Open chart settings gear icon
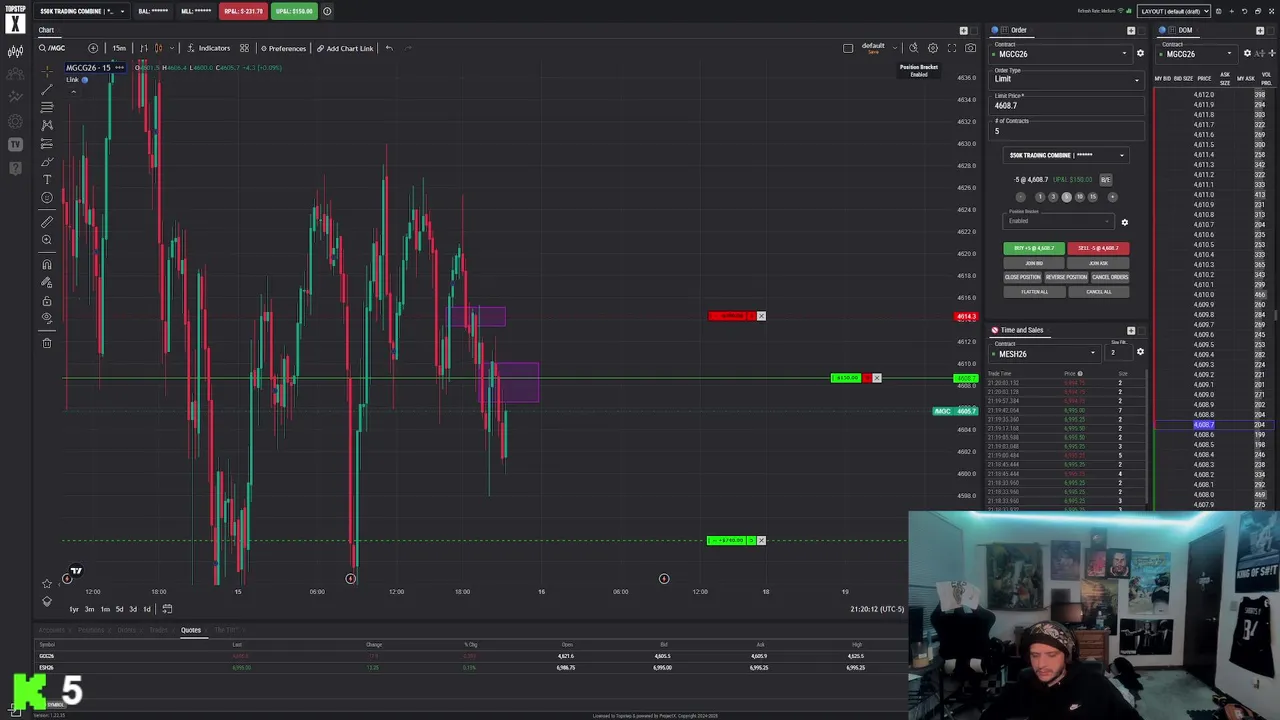1280x720 pixels. (x=932, y=48)
